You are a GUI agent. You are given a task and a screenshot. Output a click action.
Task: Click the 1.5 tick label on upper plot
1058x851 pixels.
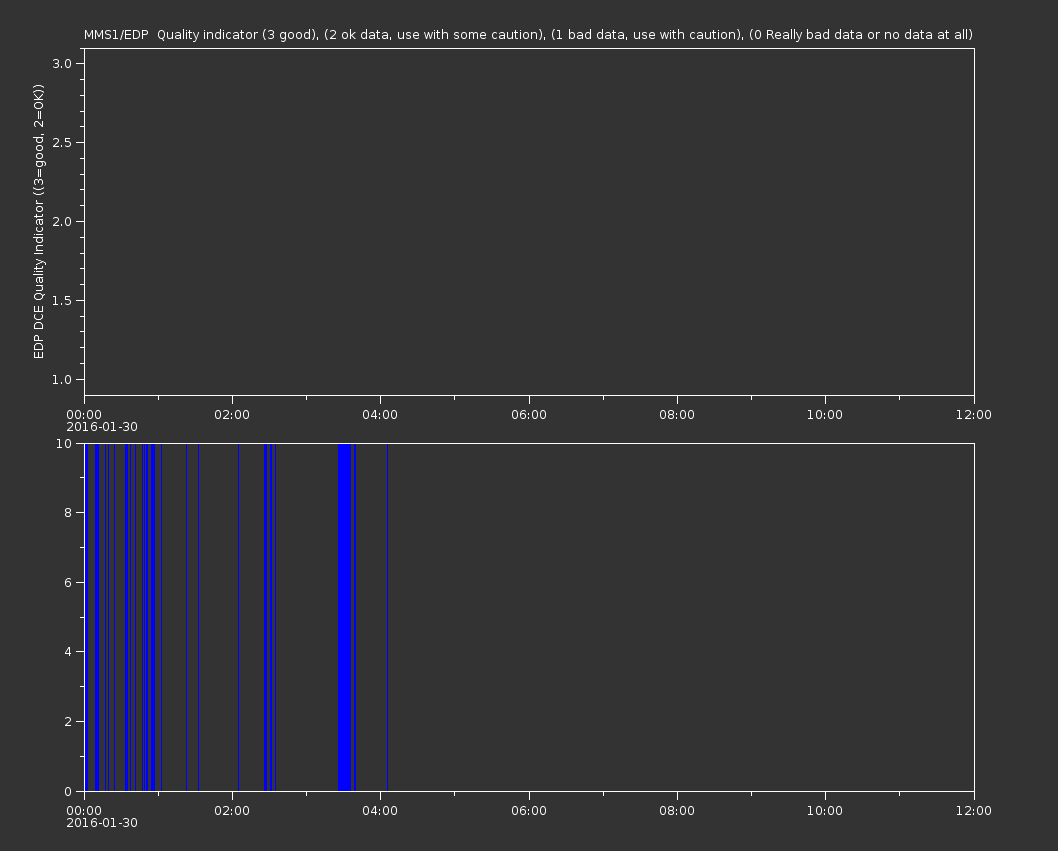tap(61, 300)
